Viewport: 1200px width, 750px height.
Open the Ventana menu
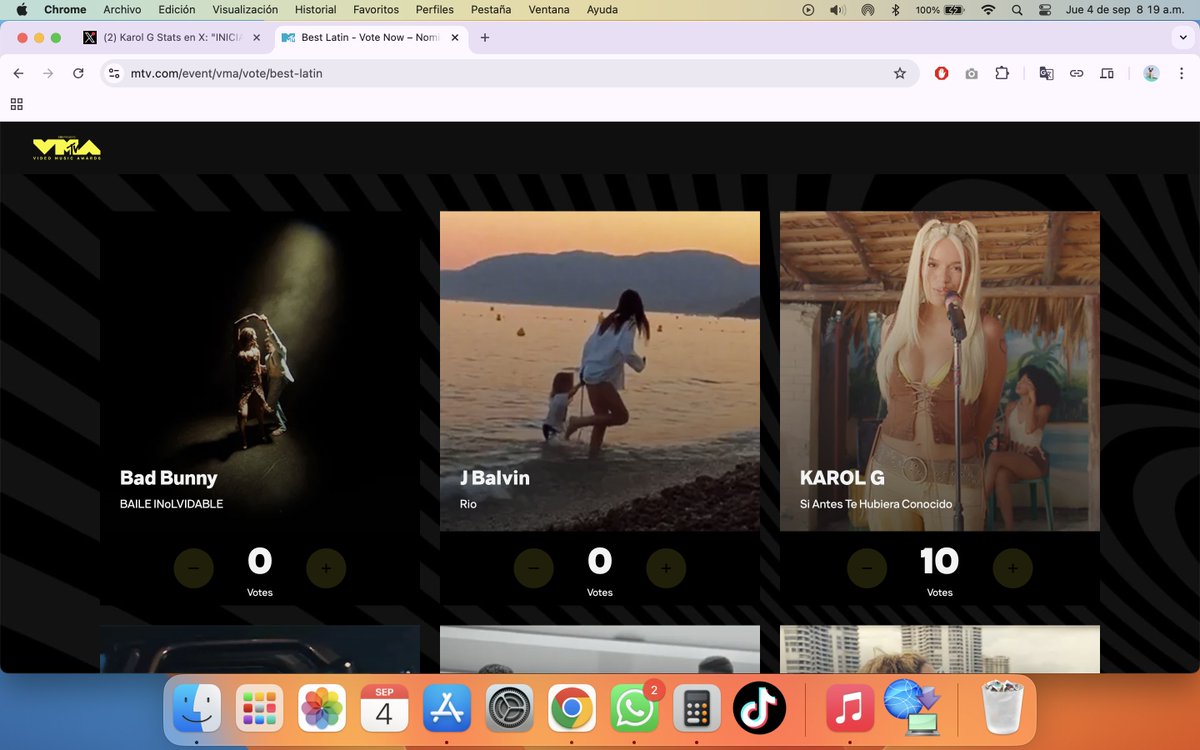point(549,9)
